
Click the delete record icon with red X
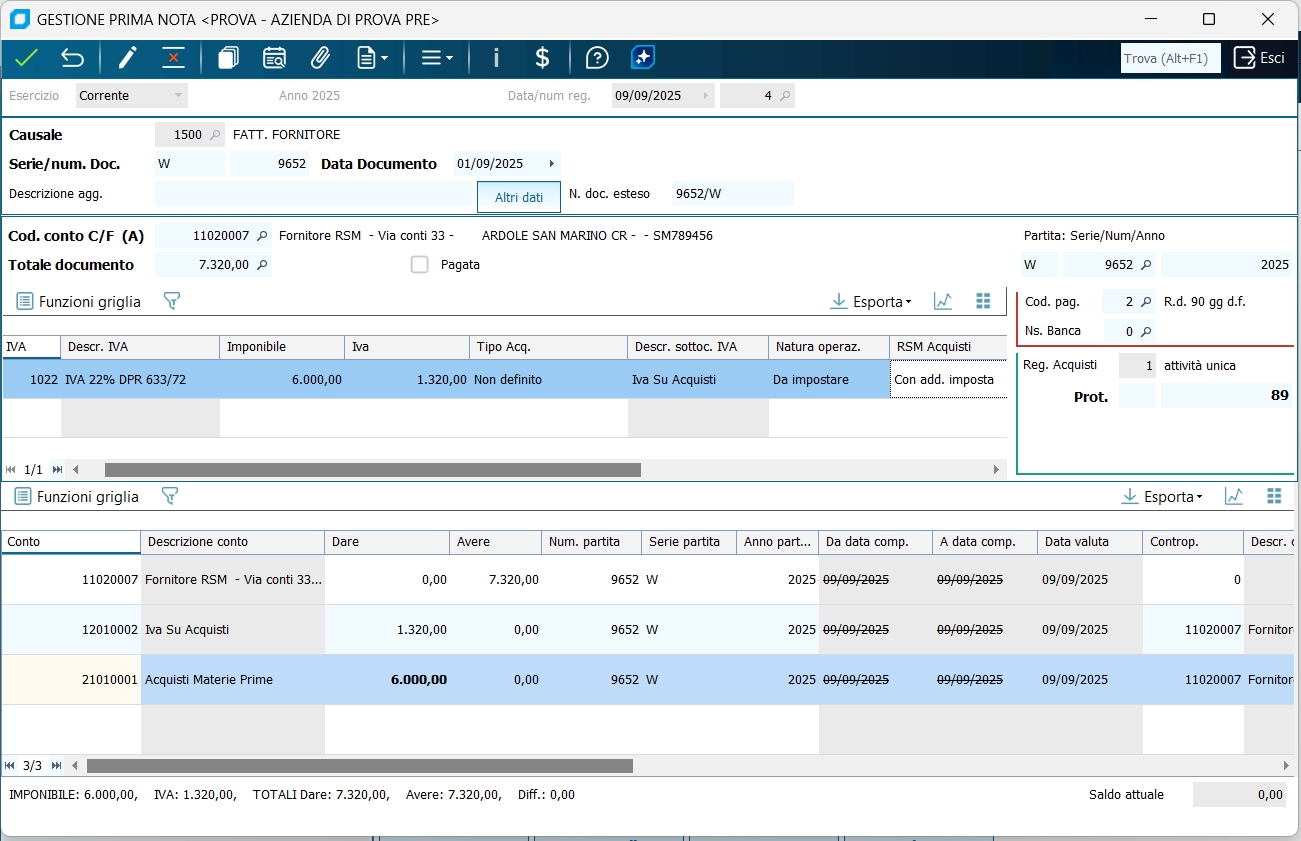click(173, 58)
